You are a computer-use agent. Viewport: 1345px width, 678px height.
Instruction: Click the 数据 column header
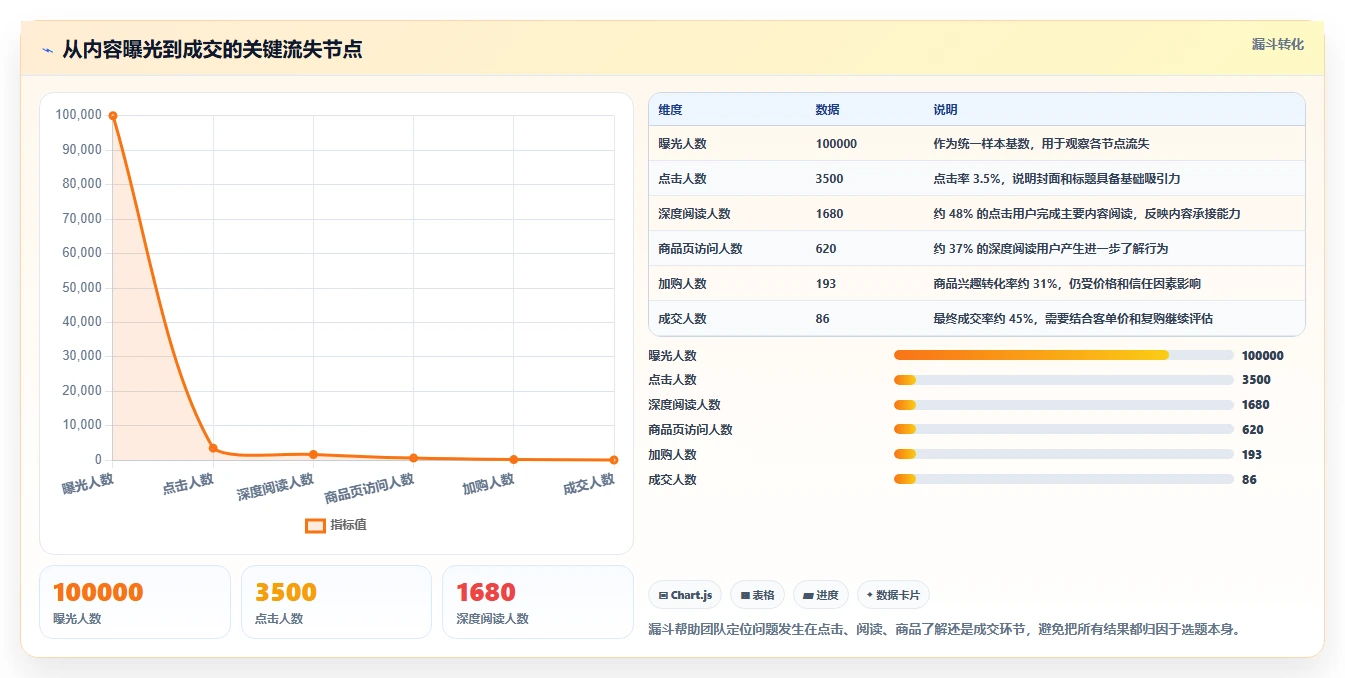point(827,110)
